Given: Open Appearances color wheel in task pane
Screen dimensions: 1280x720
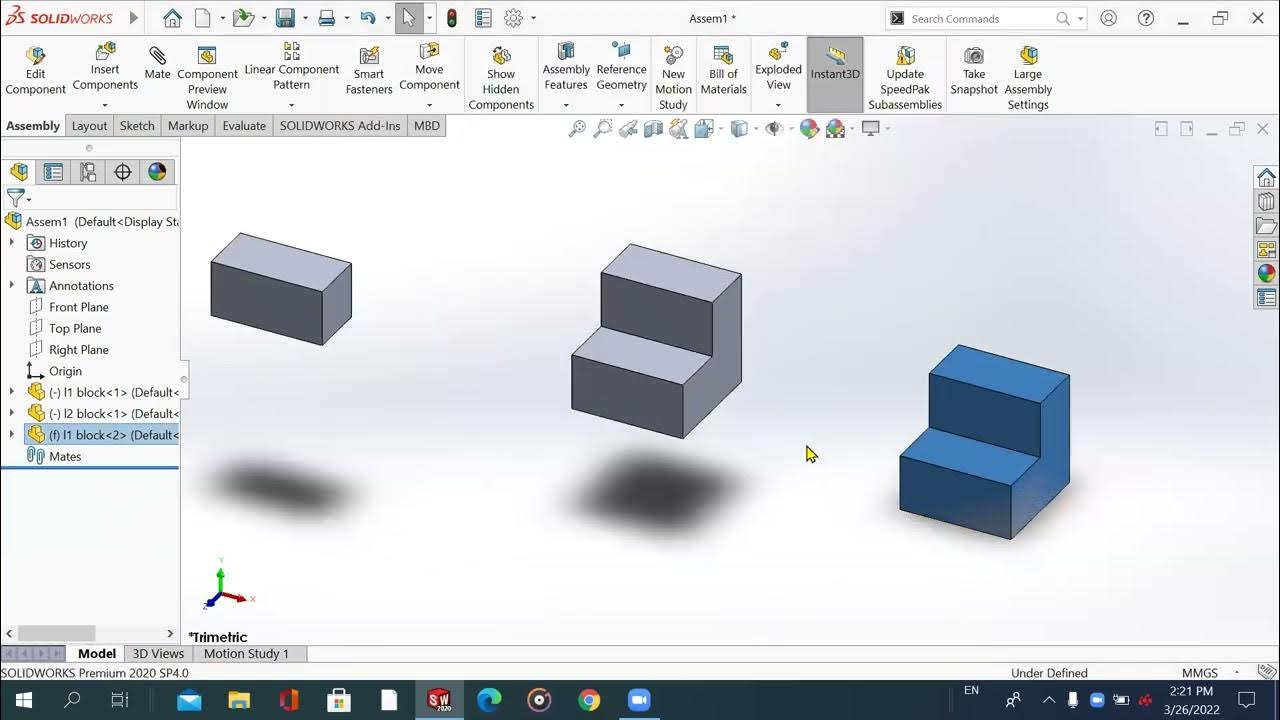Looking at the screenshot, I should (1266, 273).
